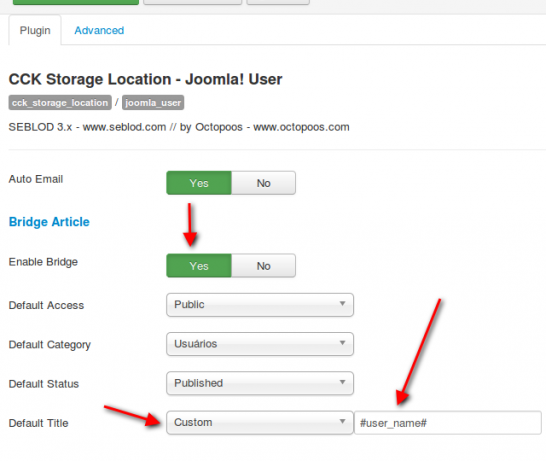Click the cck_storage_location tag badge
Viewport: 546px width, 461px height.
[x=60, y=103]
